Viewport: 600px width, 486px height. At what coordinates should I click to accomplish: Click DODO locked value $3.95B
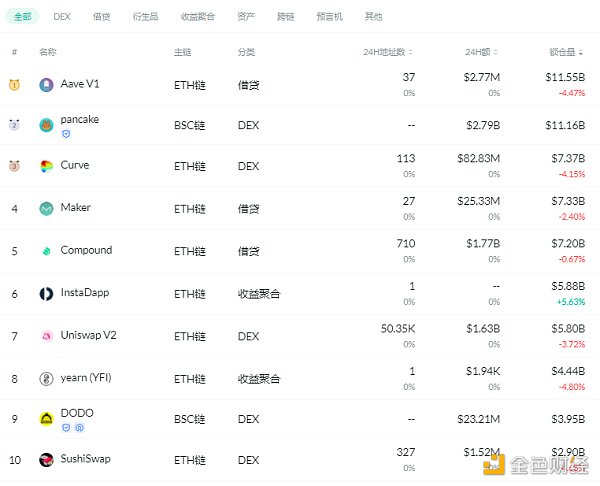[568, 419]
